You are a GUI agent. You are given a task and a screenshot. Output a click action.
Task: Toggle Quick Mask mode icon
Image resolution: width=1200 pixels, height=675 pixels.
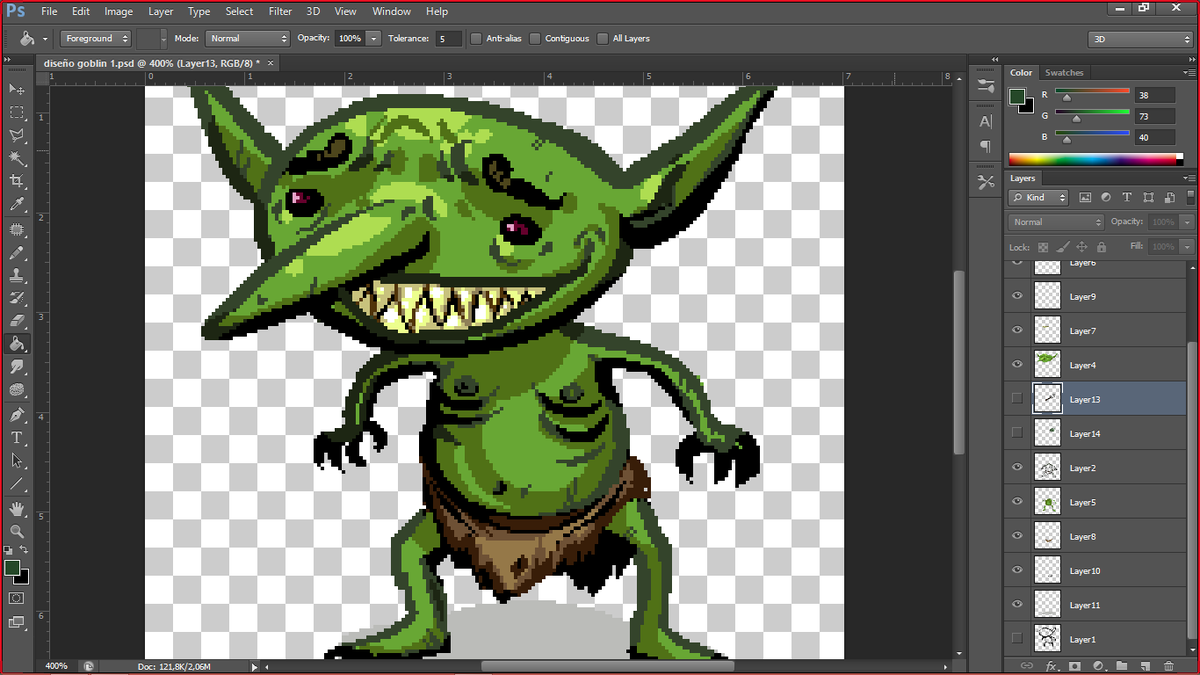pos(17,598)
